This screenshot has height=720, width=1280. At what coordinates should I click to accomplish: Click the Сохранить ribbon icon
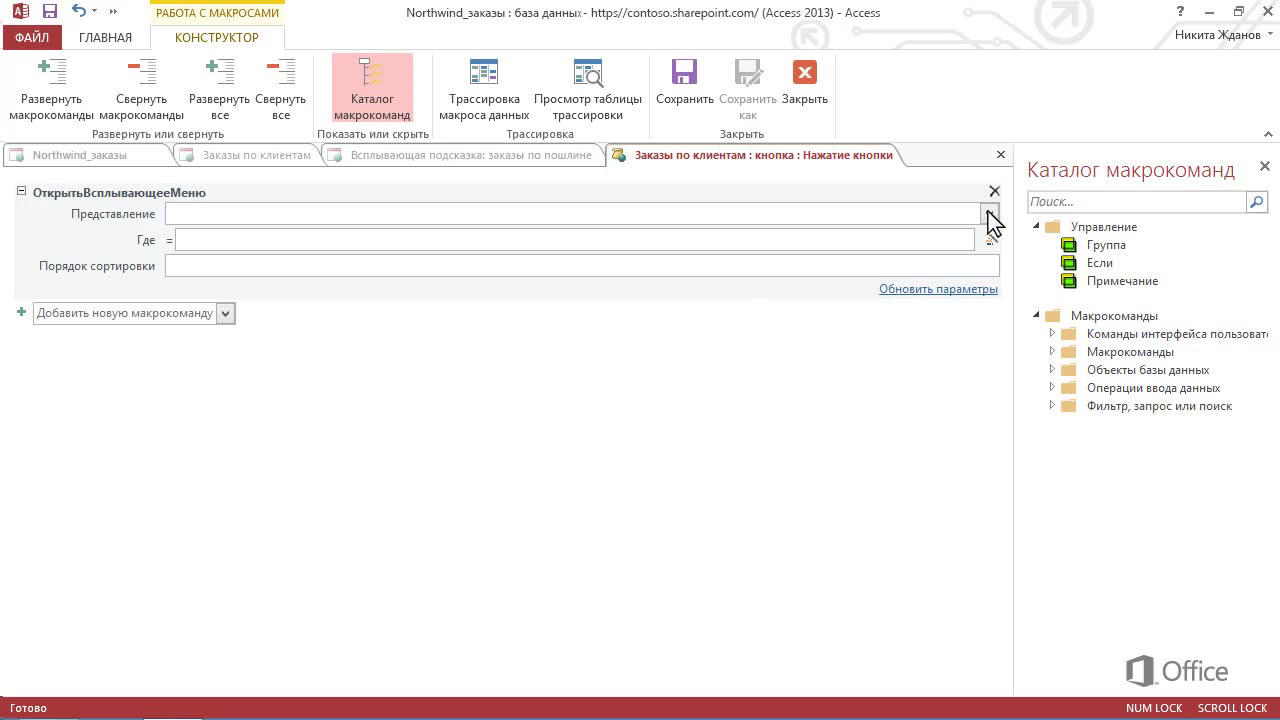pyautogui.click(x=685, y=83)
